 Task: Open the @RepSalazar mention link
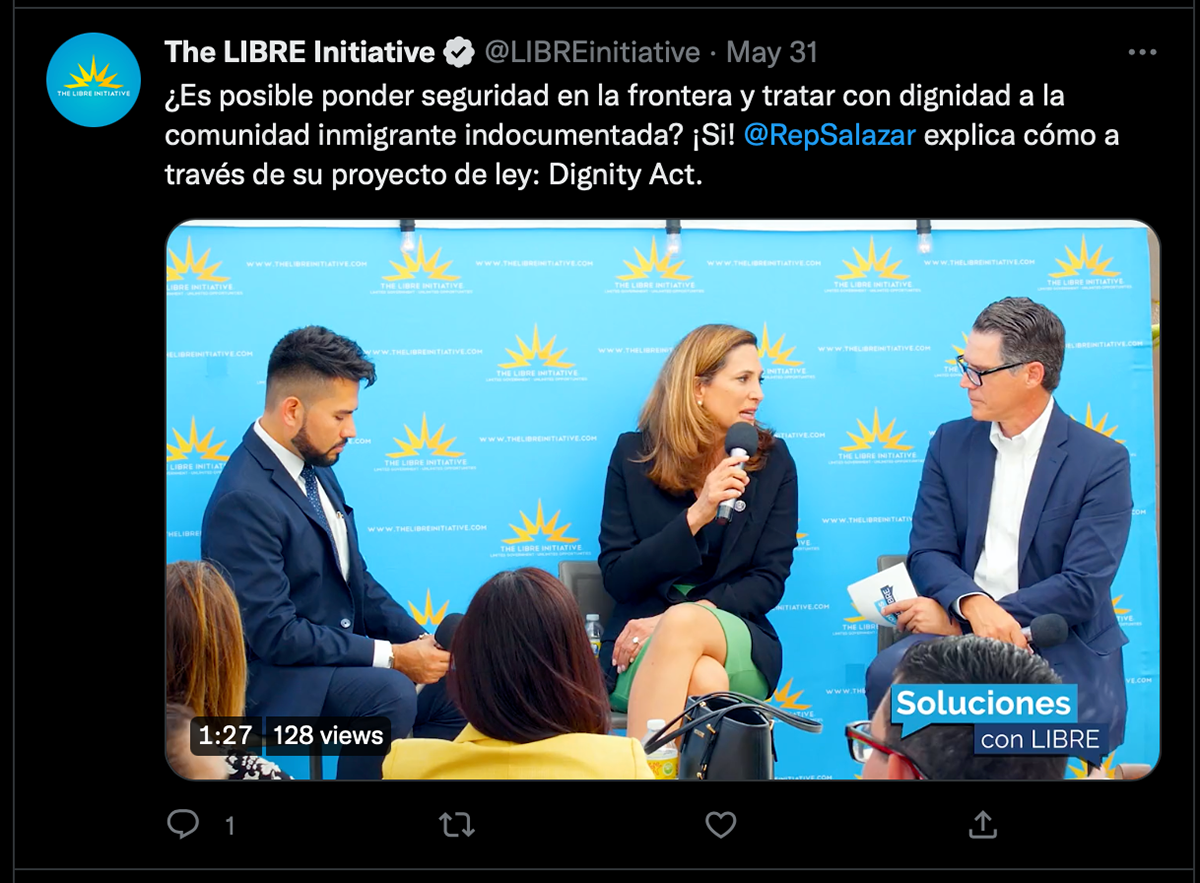830,135
